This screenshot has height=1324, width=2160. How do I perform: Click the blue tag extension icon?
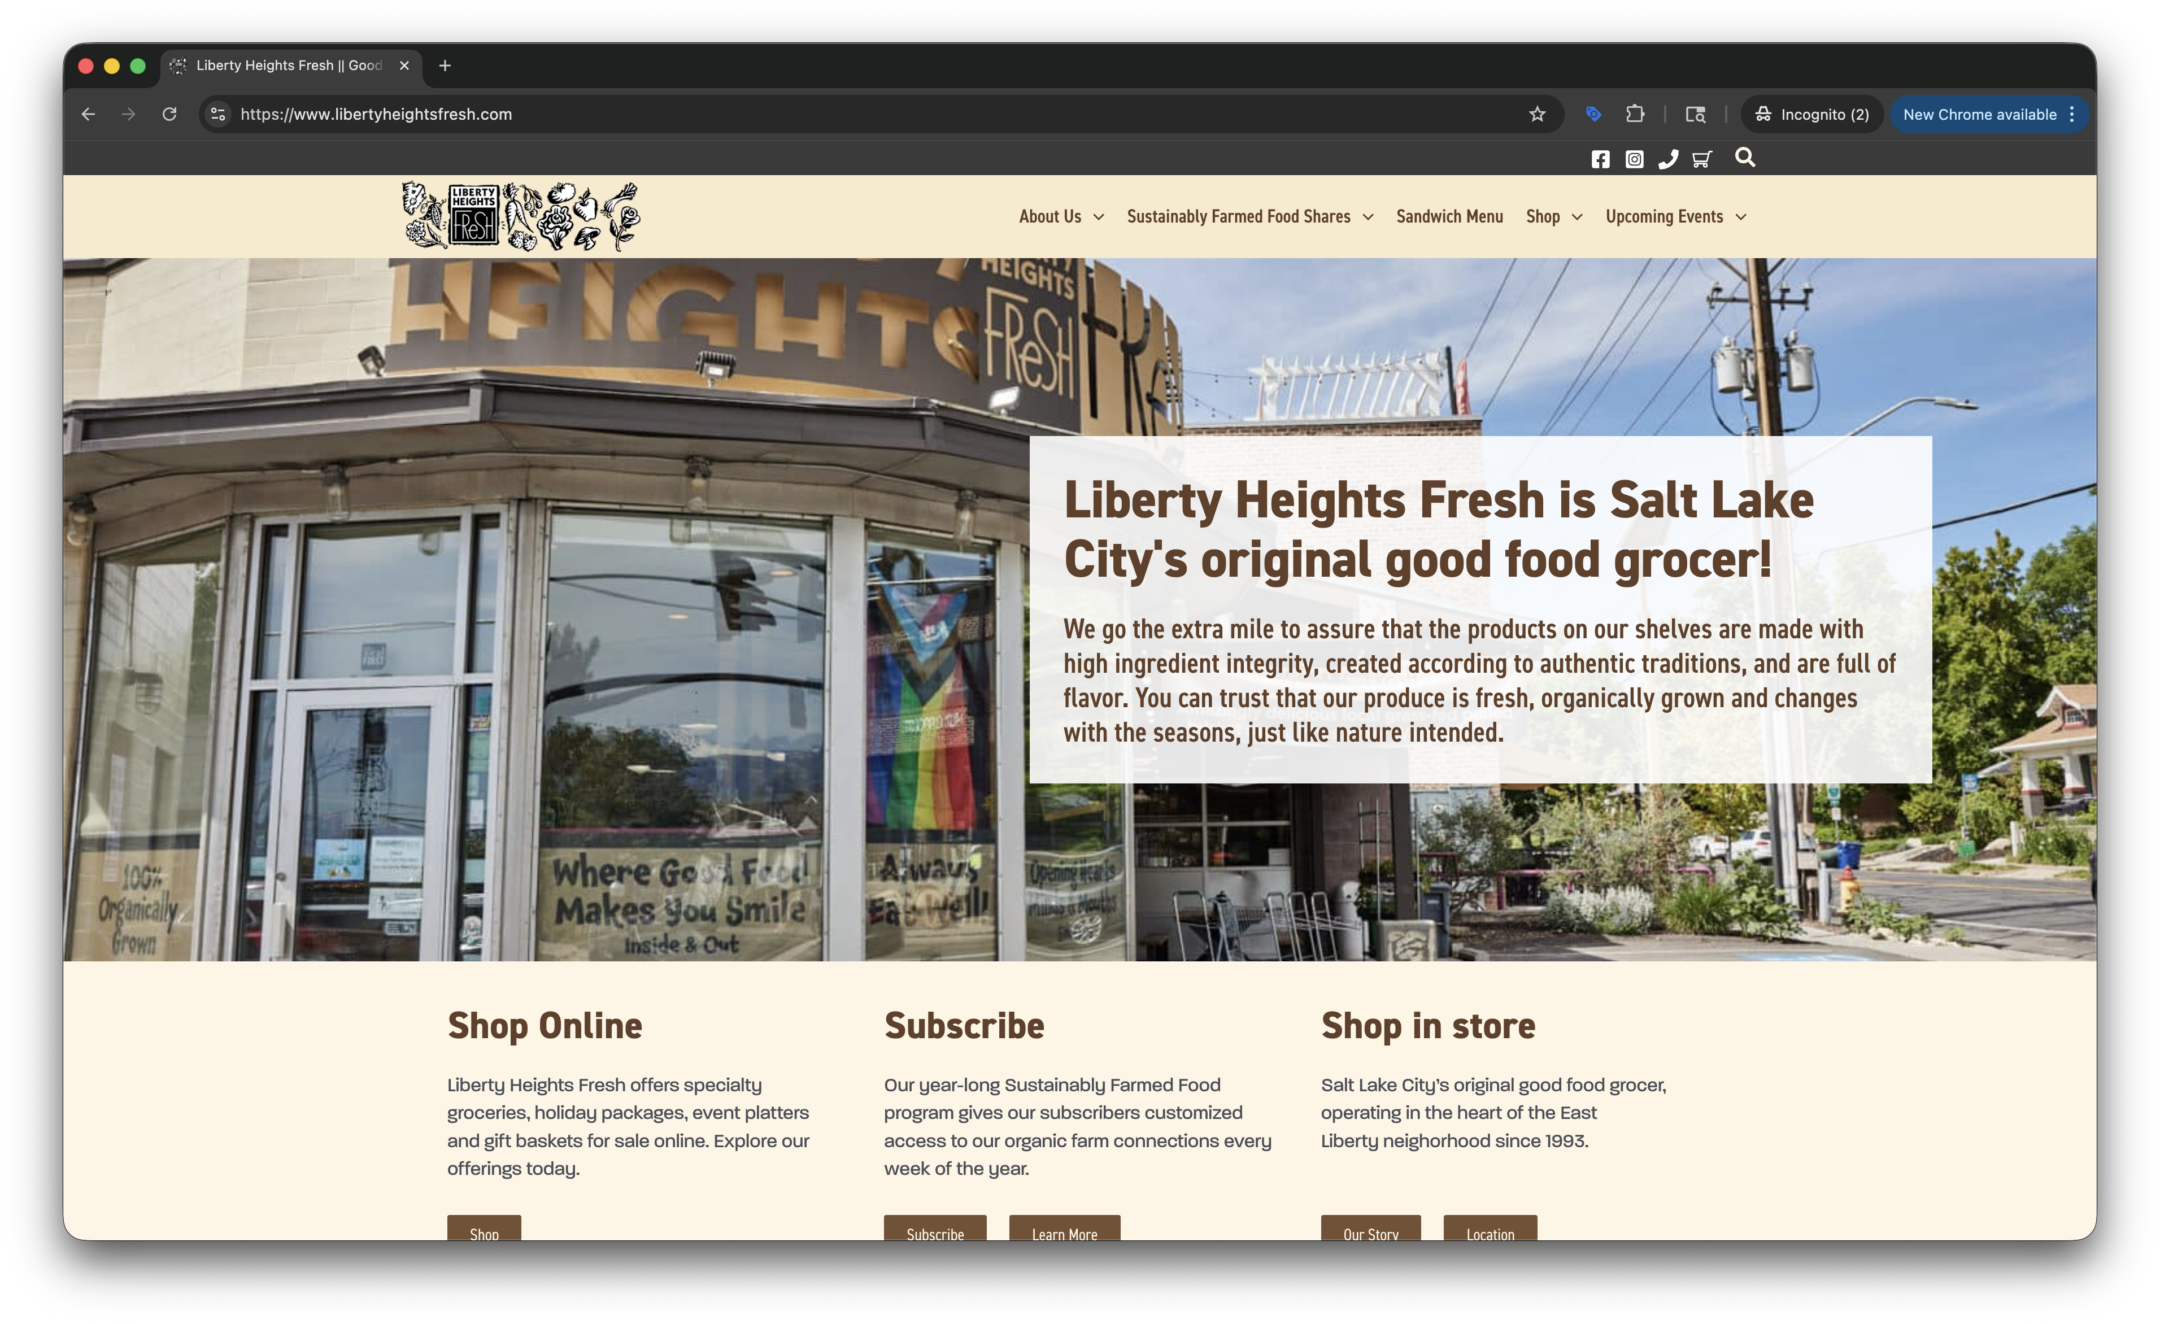pos(1594,114)
